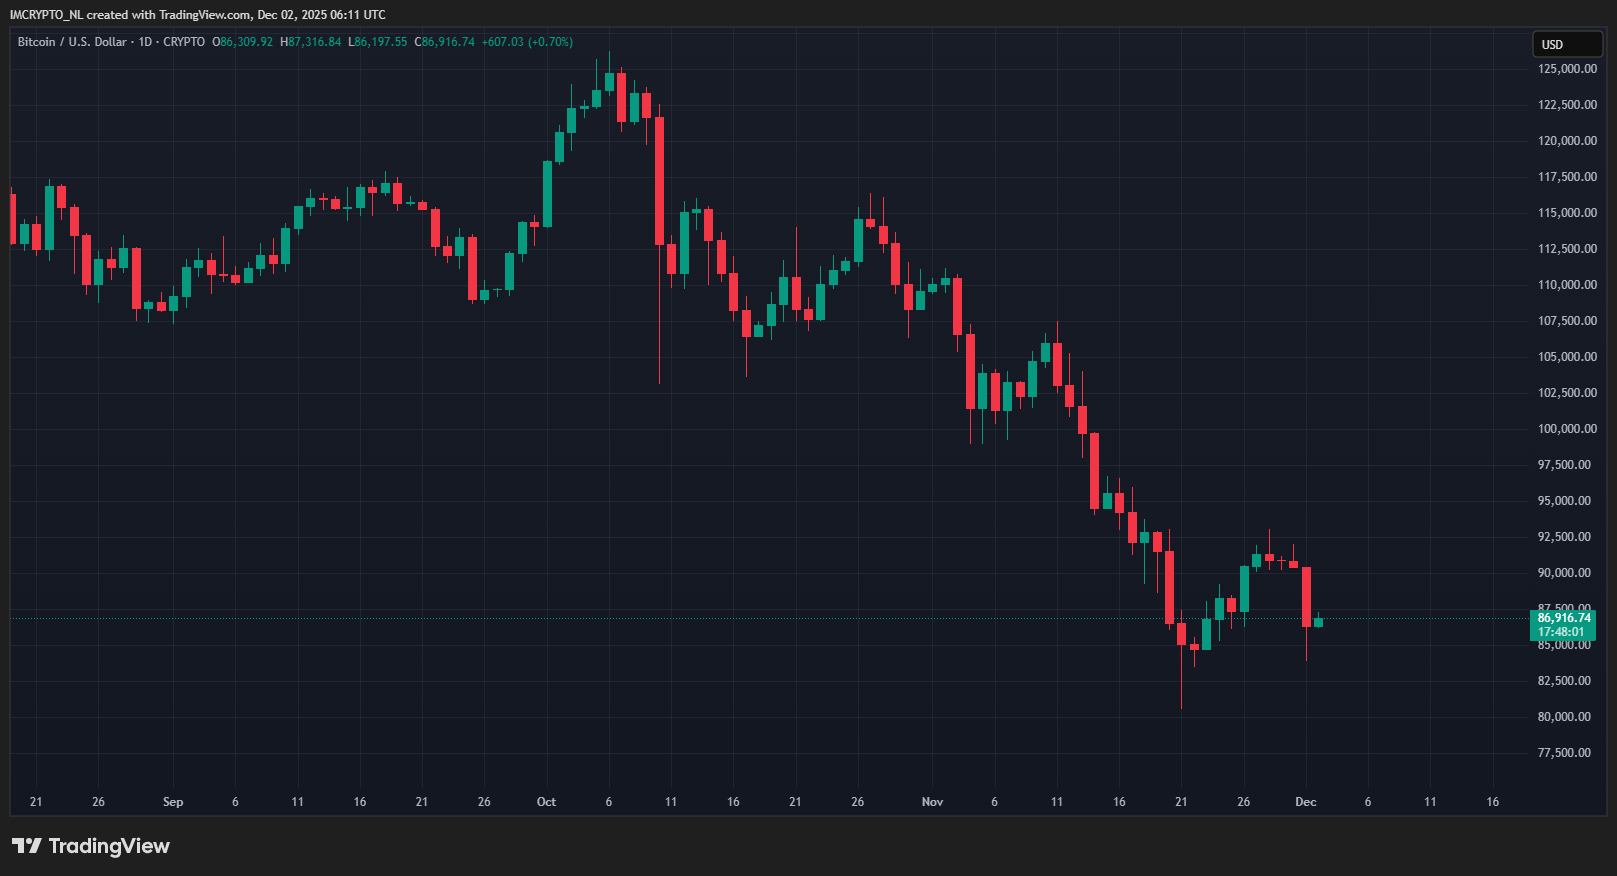The width and height of the screenshot is (1617, 876).
Task: Select the Nov marker on time axis
Action: pos(932,802)
